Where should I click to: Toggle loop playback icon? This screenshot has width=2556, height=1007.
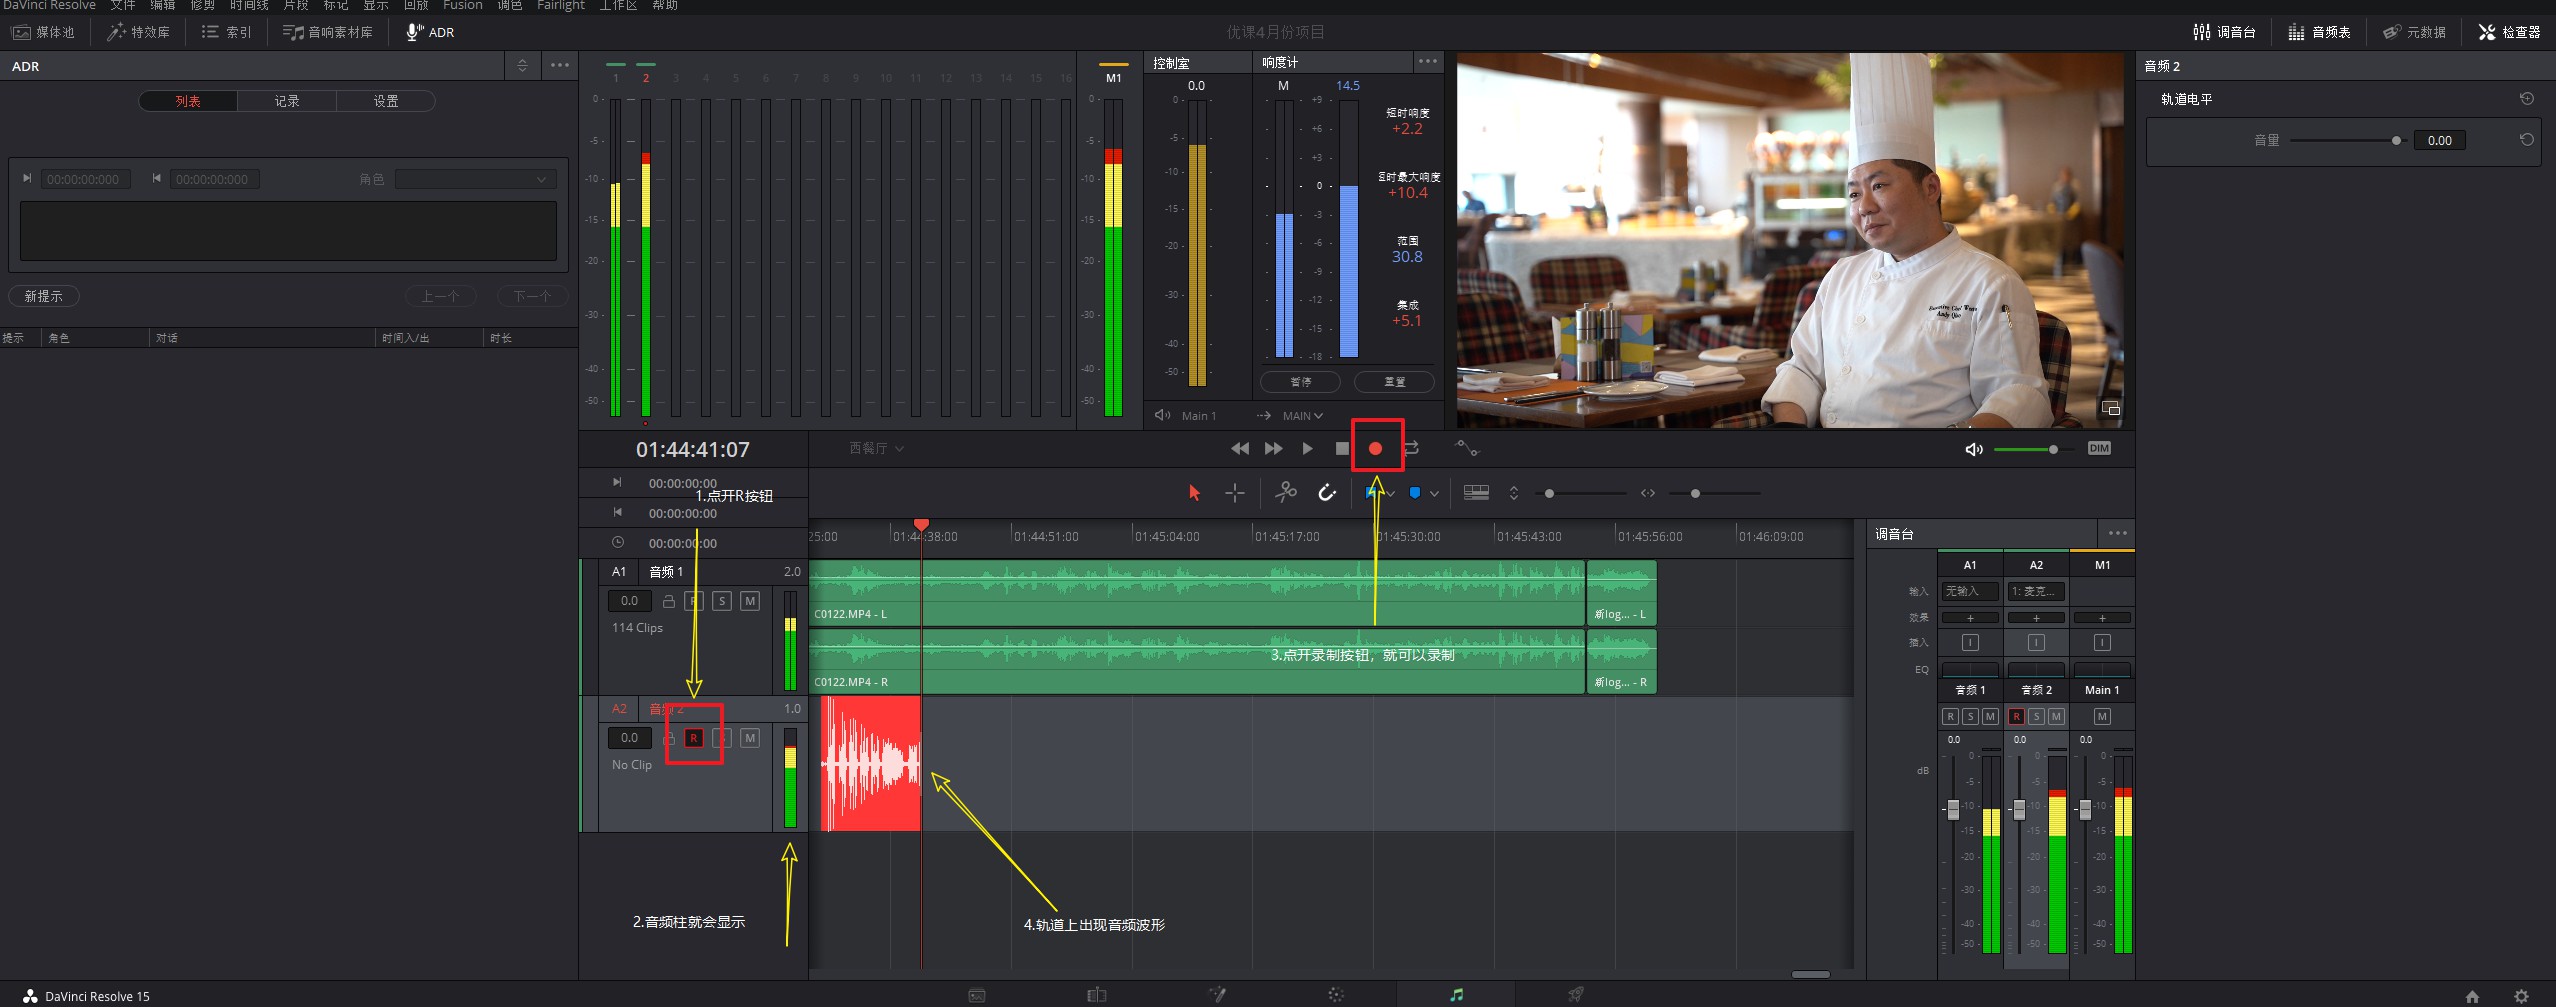pyautogui.click(x=1411, y=449)
